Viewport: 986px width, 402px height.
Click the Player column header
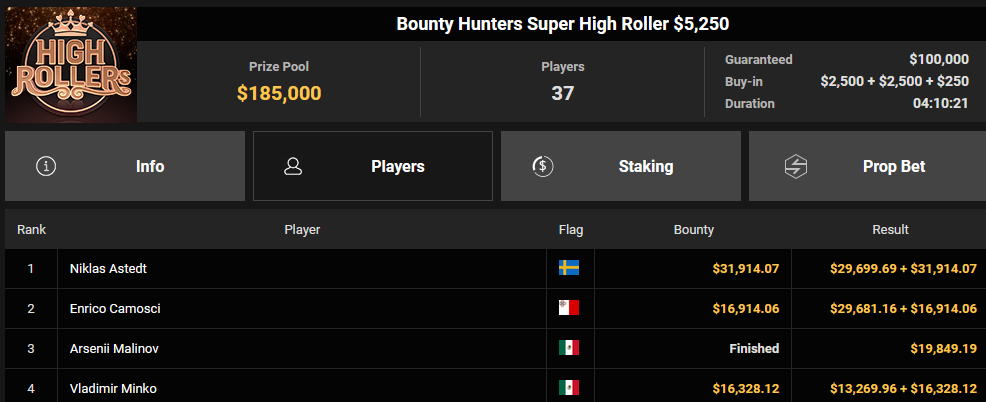(302, 230)
